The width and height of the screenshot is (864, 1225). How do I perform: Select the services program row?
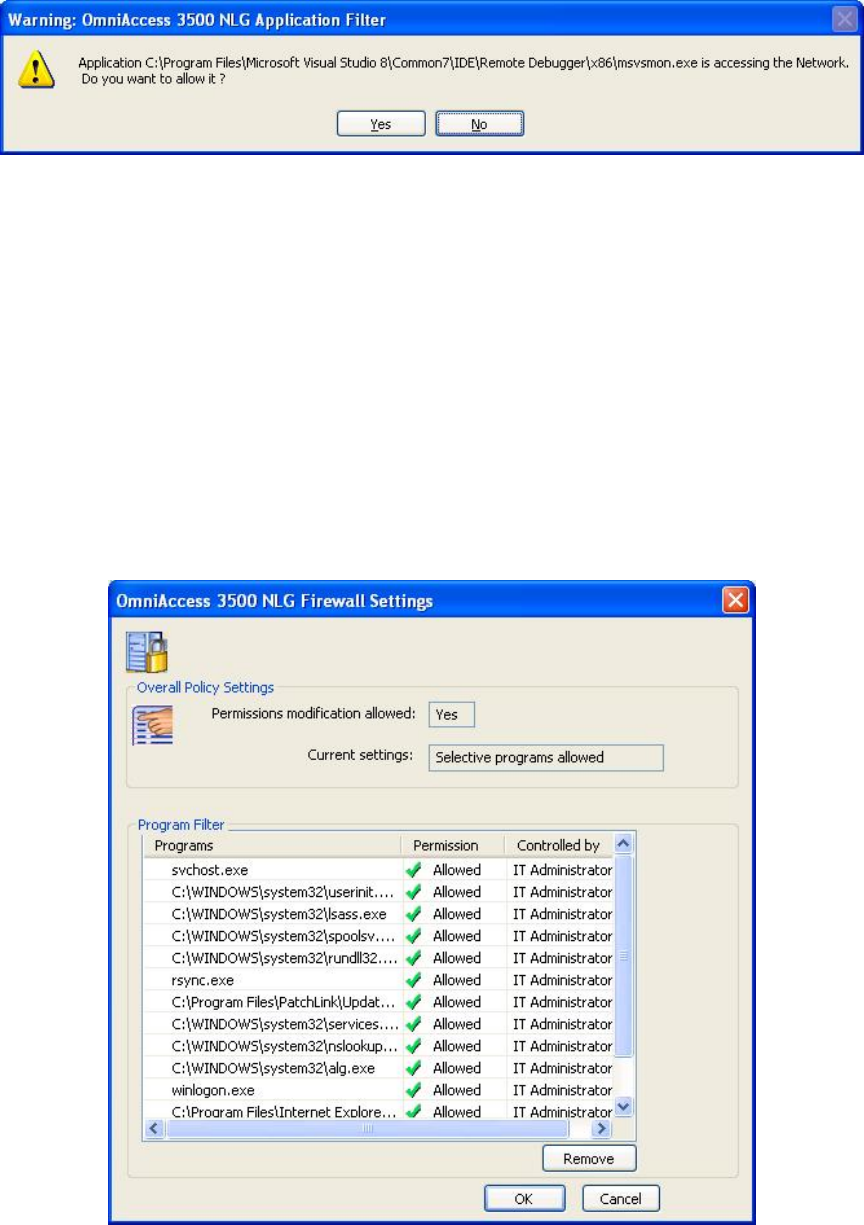pos(378,1024)
